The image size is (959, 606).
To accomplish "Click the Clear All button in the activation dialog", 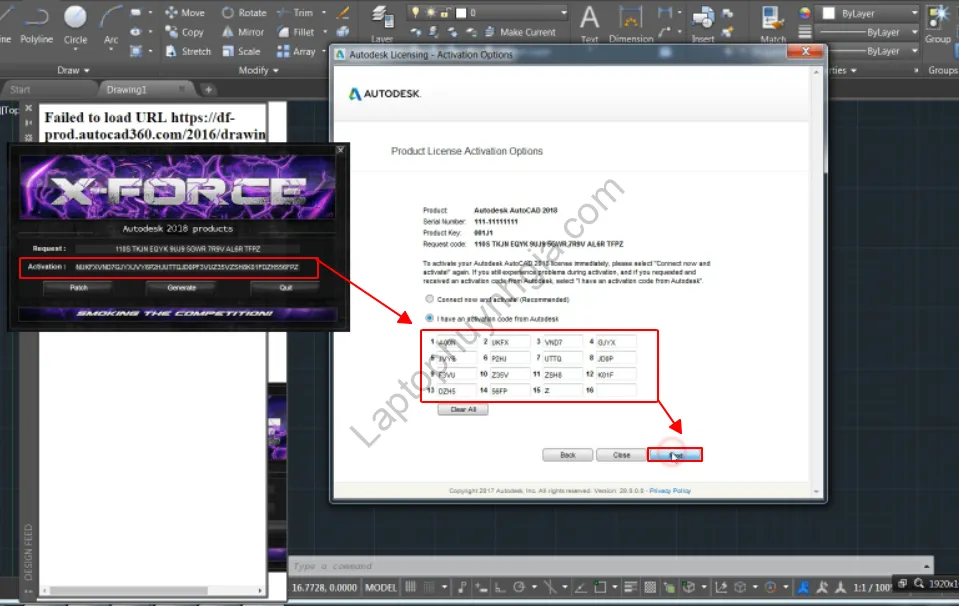I will coord(463,409).
